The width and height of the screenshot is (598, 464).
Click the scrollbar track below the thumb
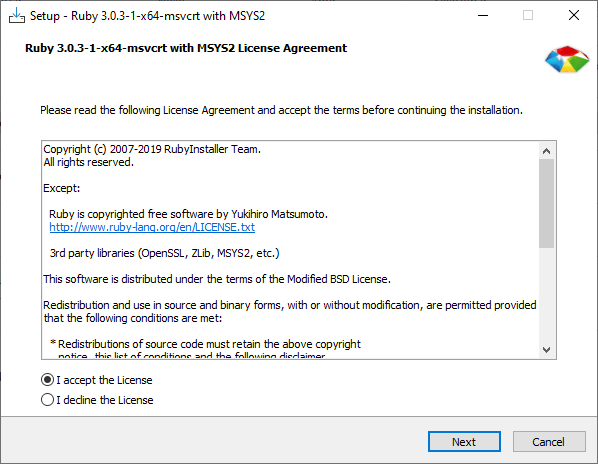[x=547, y=295]
